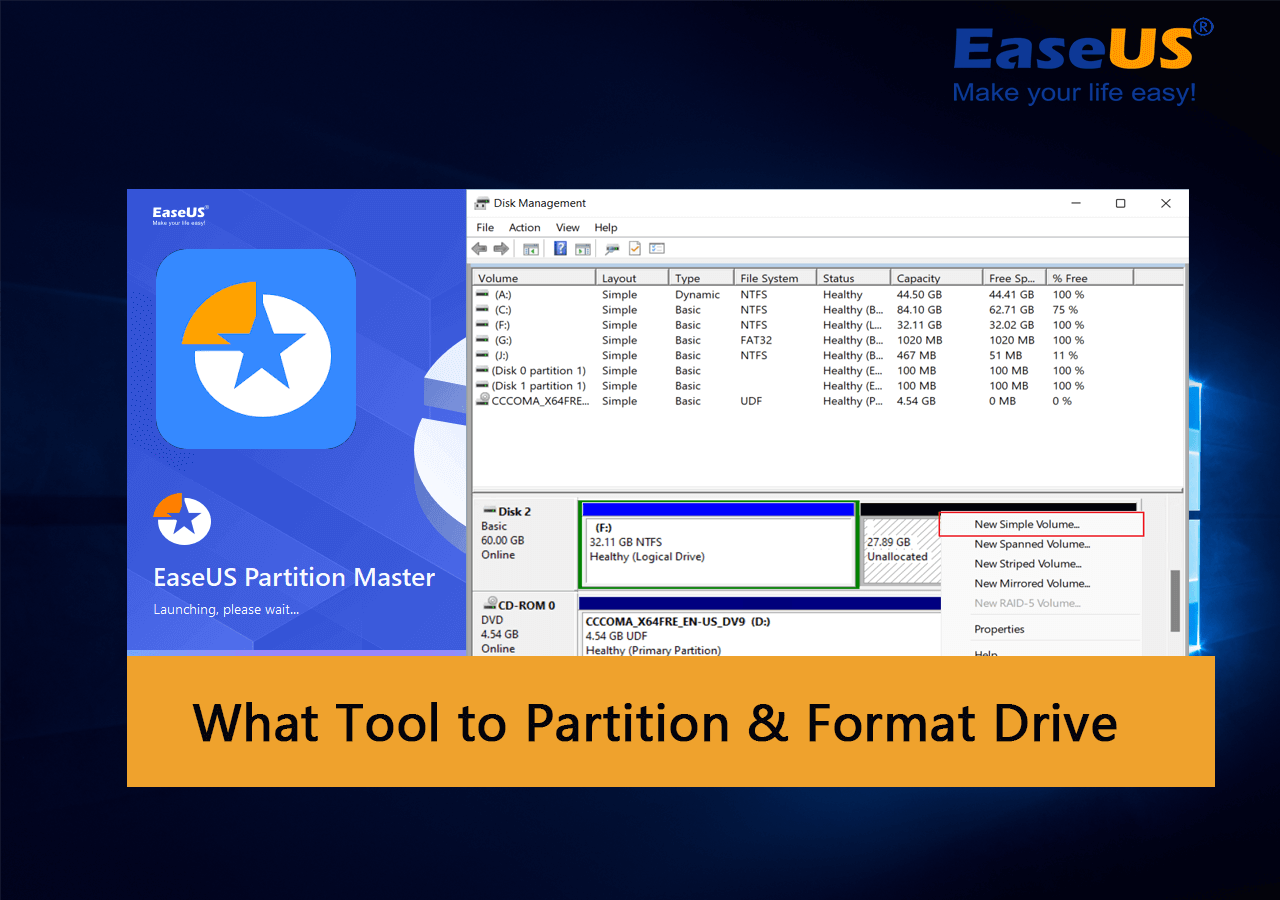Screen dimensions: 1280x900
Task: Click the drive icon next to (A:) volume
Action: (483, 294)
